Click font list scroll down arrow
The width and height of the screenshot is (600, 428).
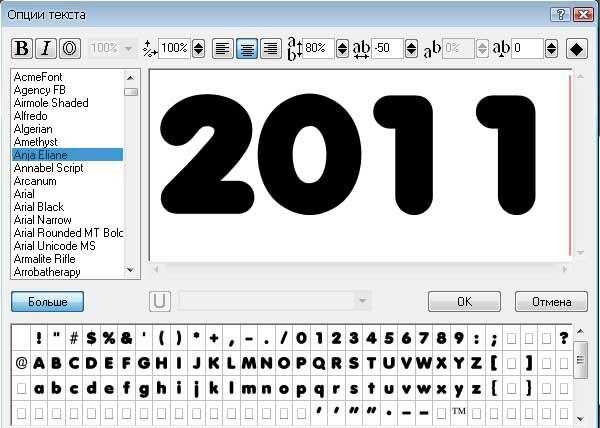coord(130,270)
